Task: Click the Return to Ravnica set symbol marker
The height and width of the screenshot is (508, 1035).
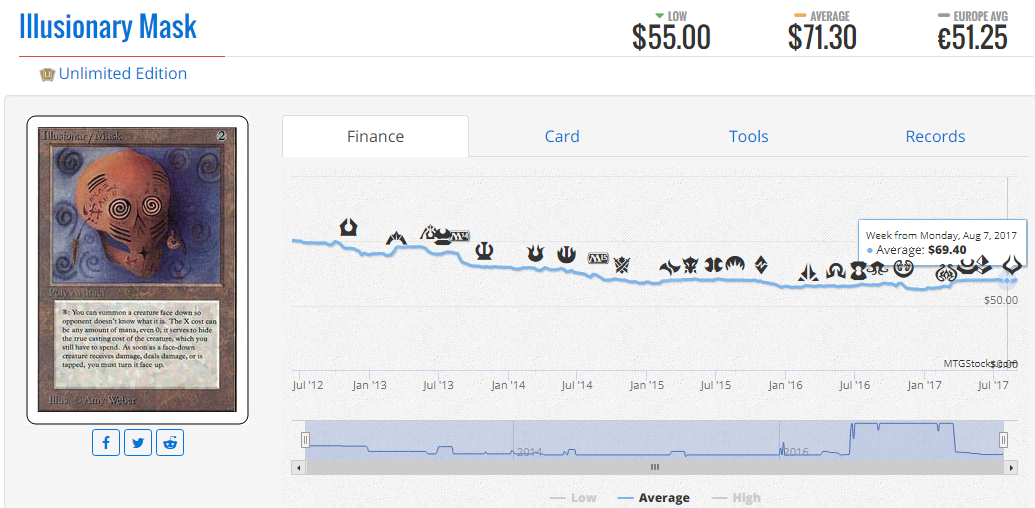Action: click(x=349, y=228)
